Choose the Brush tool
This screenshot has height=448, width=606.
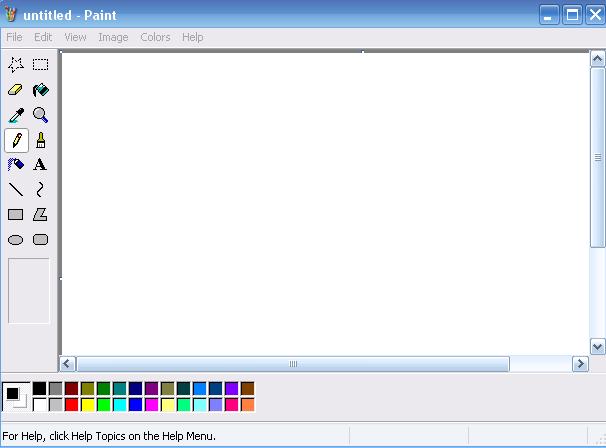click(41, 140)
